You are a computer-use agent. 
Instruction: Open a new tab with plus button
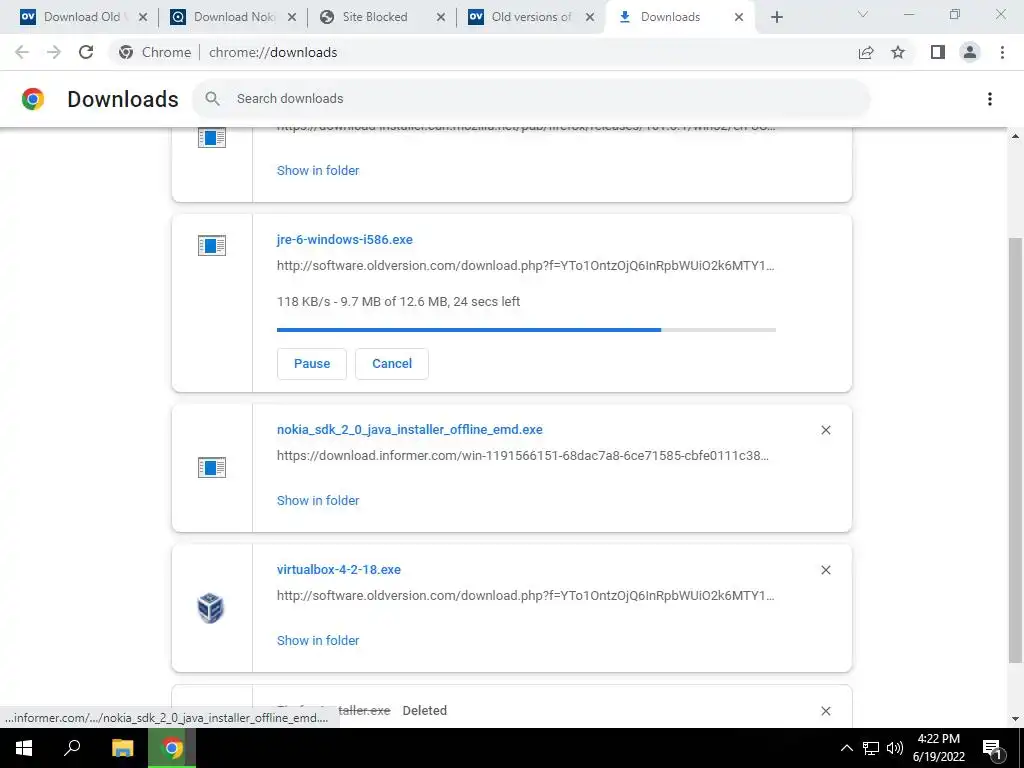coord(776,17)
